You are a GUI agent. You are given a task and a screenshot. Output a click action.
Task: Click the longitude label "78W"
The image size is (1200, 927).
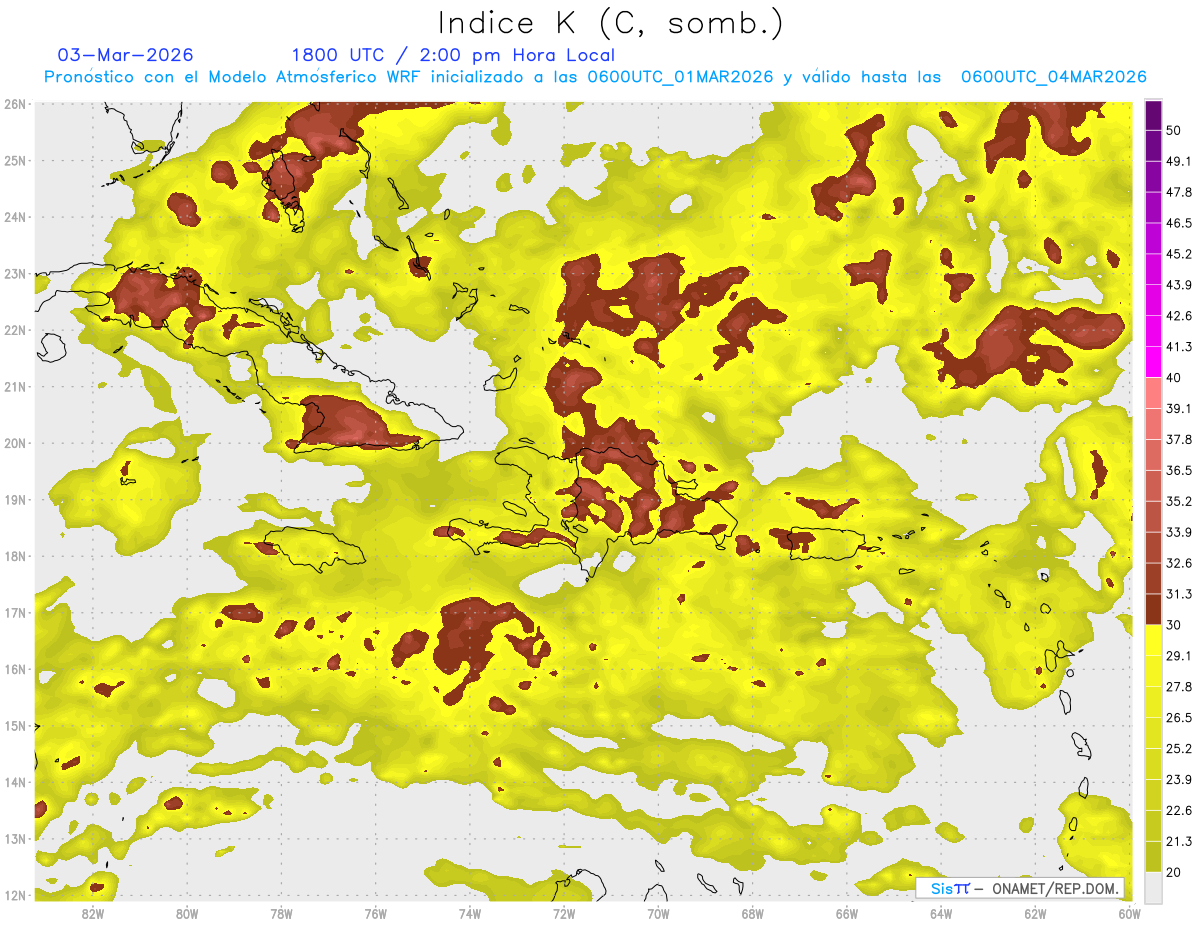pos(281,914)
